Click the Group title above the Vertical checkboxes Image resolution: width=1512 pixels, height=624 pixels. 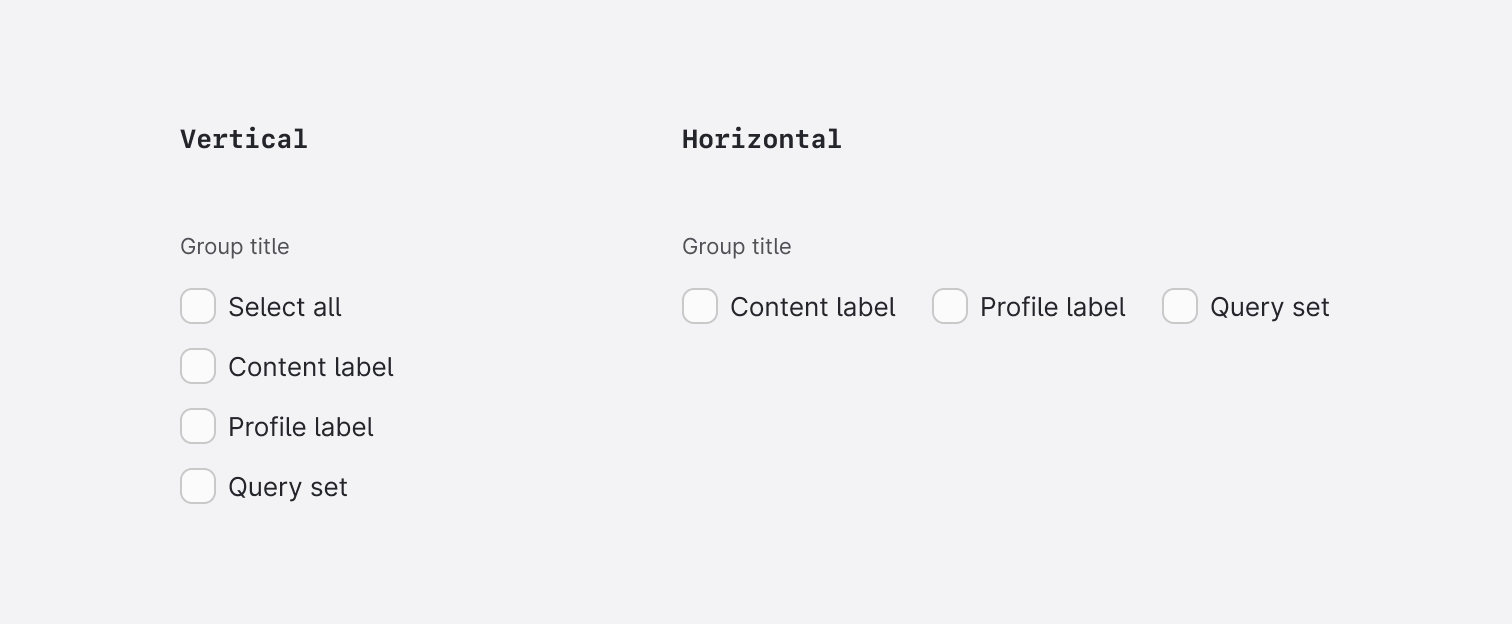pos(234,246)
